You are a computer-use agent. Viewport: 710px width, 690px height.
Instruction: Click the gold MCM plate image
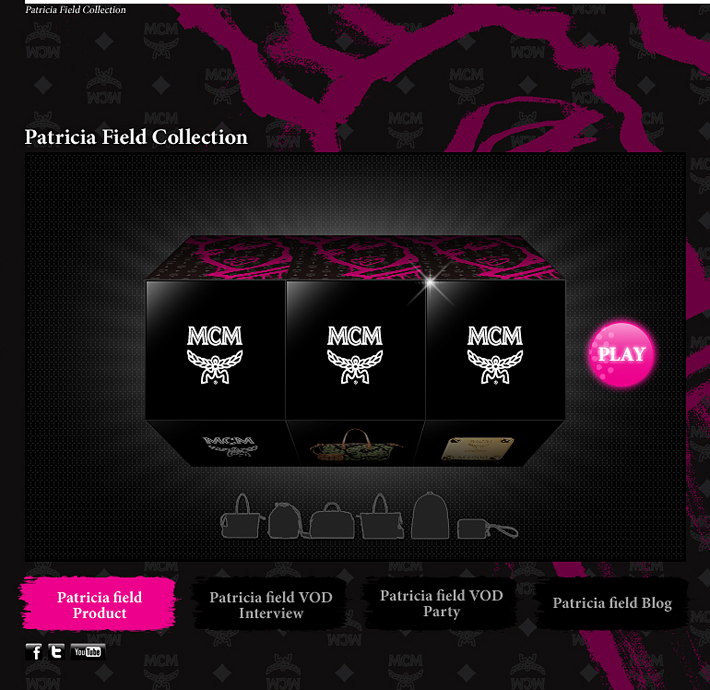[x=478, y=449]
